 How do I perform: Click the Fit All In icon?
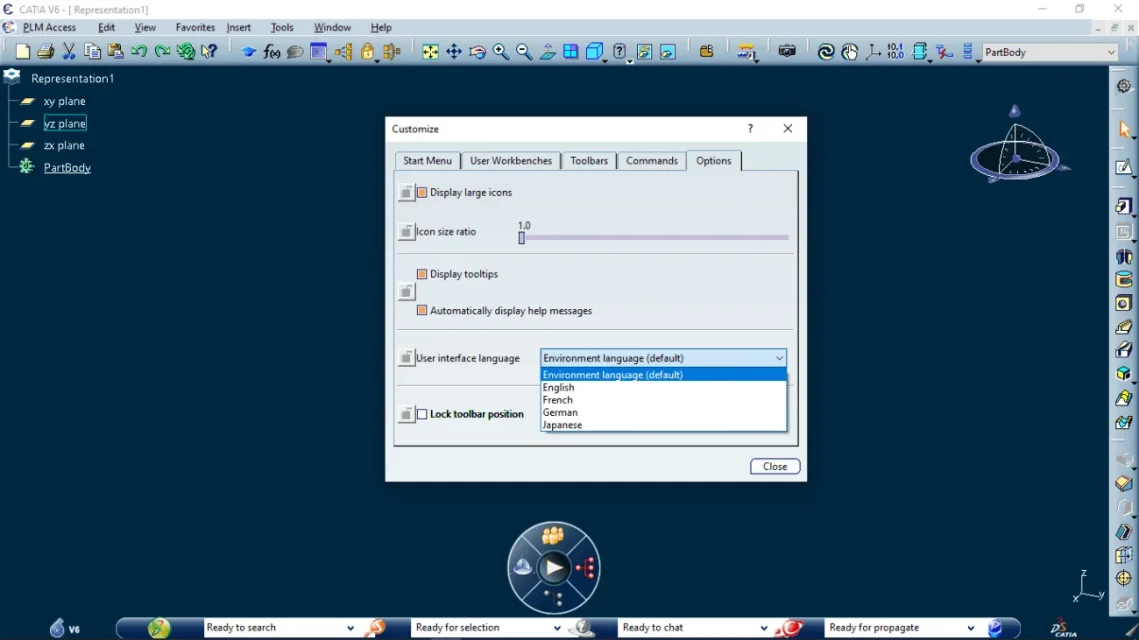[x=430, y=52]
